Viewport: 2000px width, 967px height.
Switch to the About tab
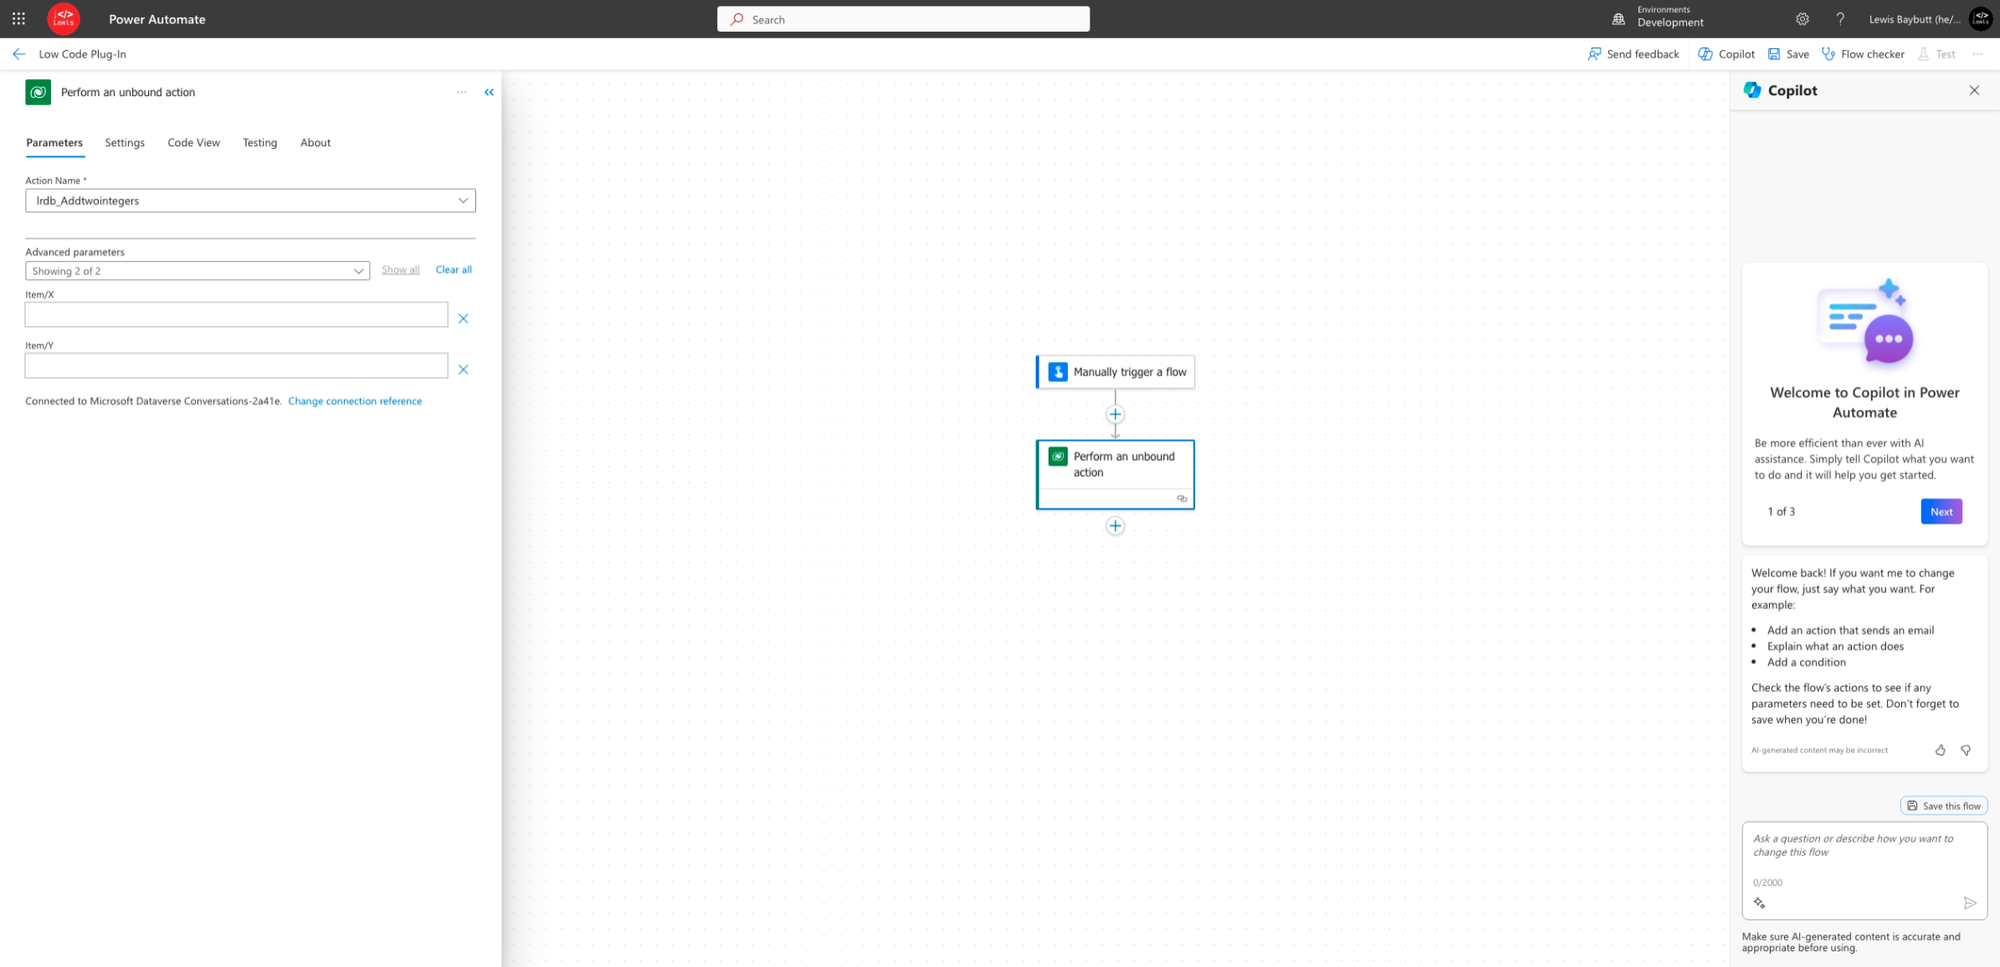coord(315,143)
